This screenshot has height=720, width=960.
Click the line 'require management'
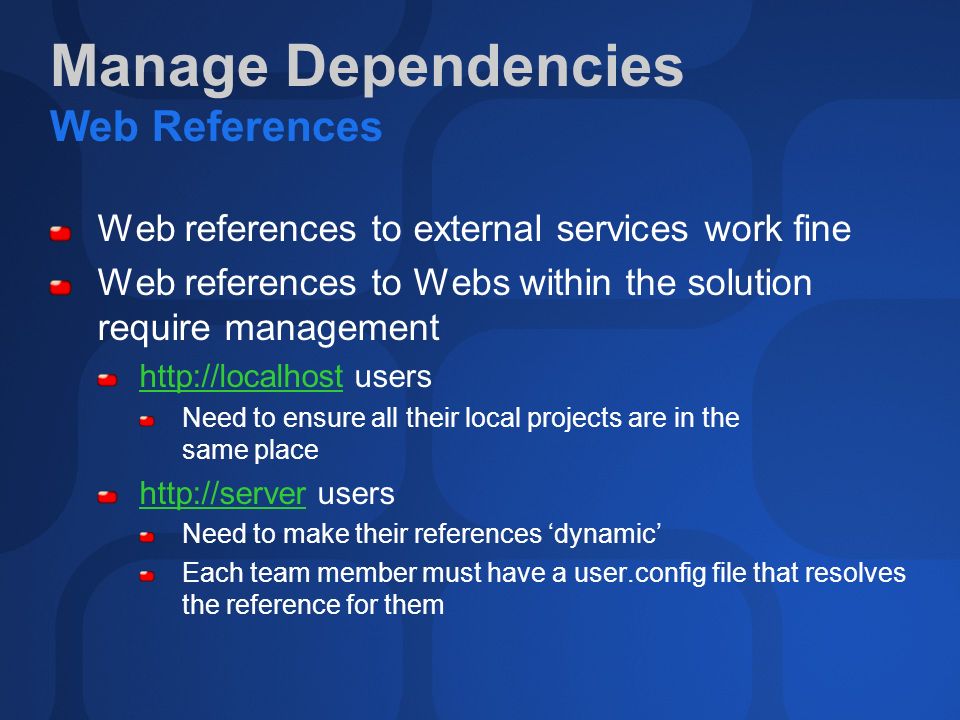pyautogui.click(x=269, y=328)
